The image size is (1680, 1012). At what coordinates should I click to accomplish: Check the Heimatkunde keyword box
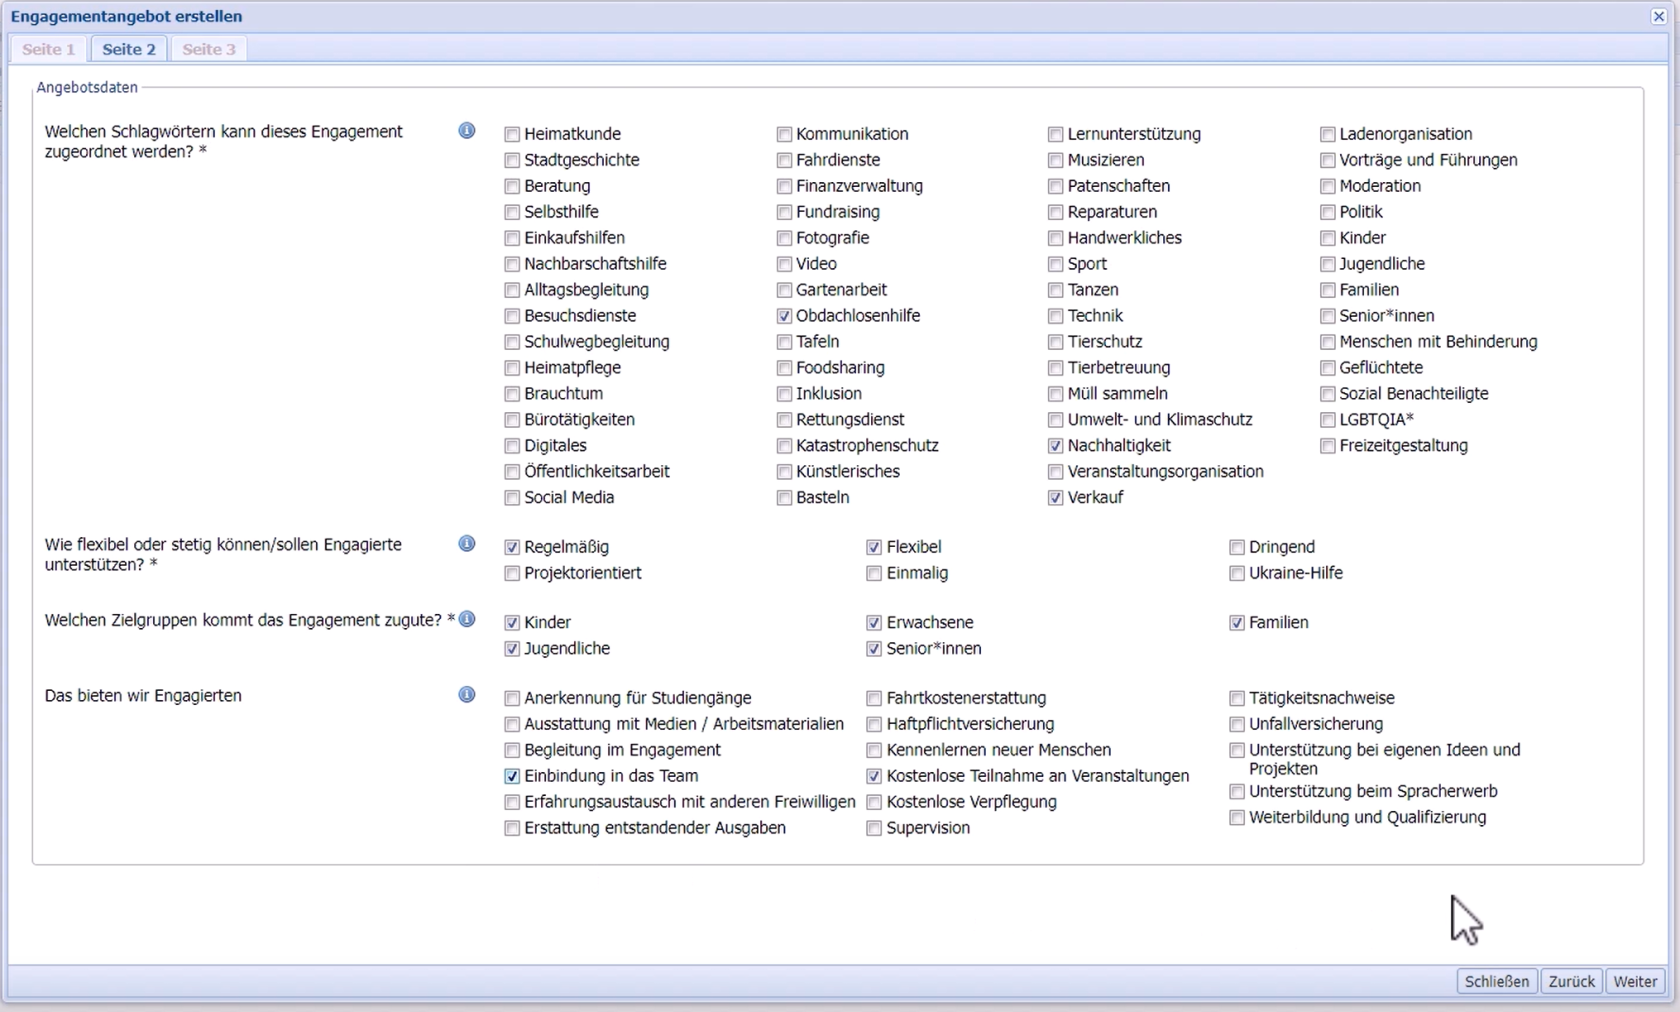[512, 134]
